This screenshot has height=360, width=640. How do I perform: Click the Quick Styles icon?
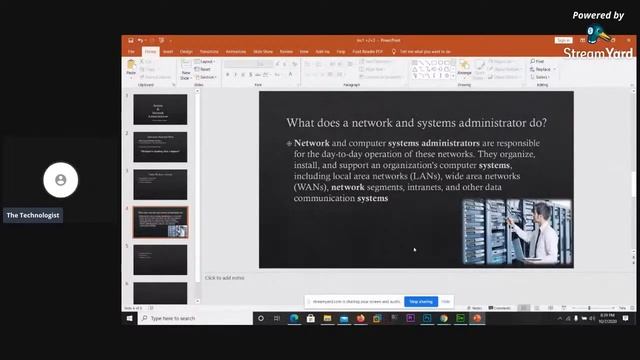pos(480,66)
